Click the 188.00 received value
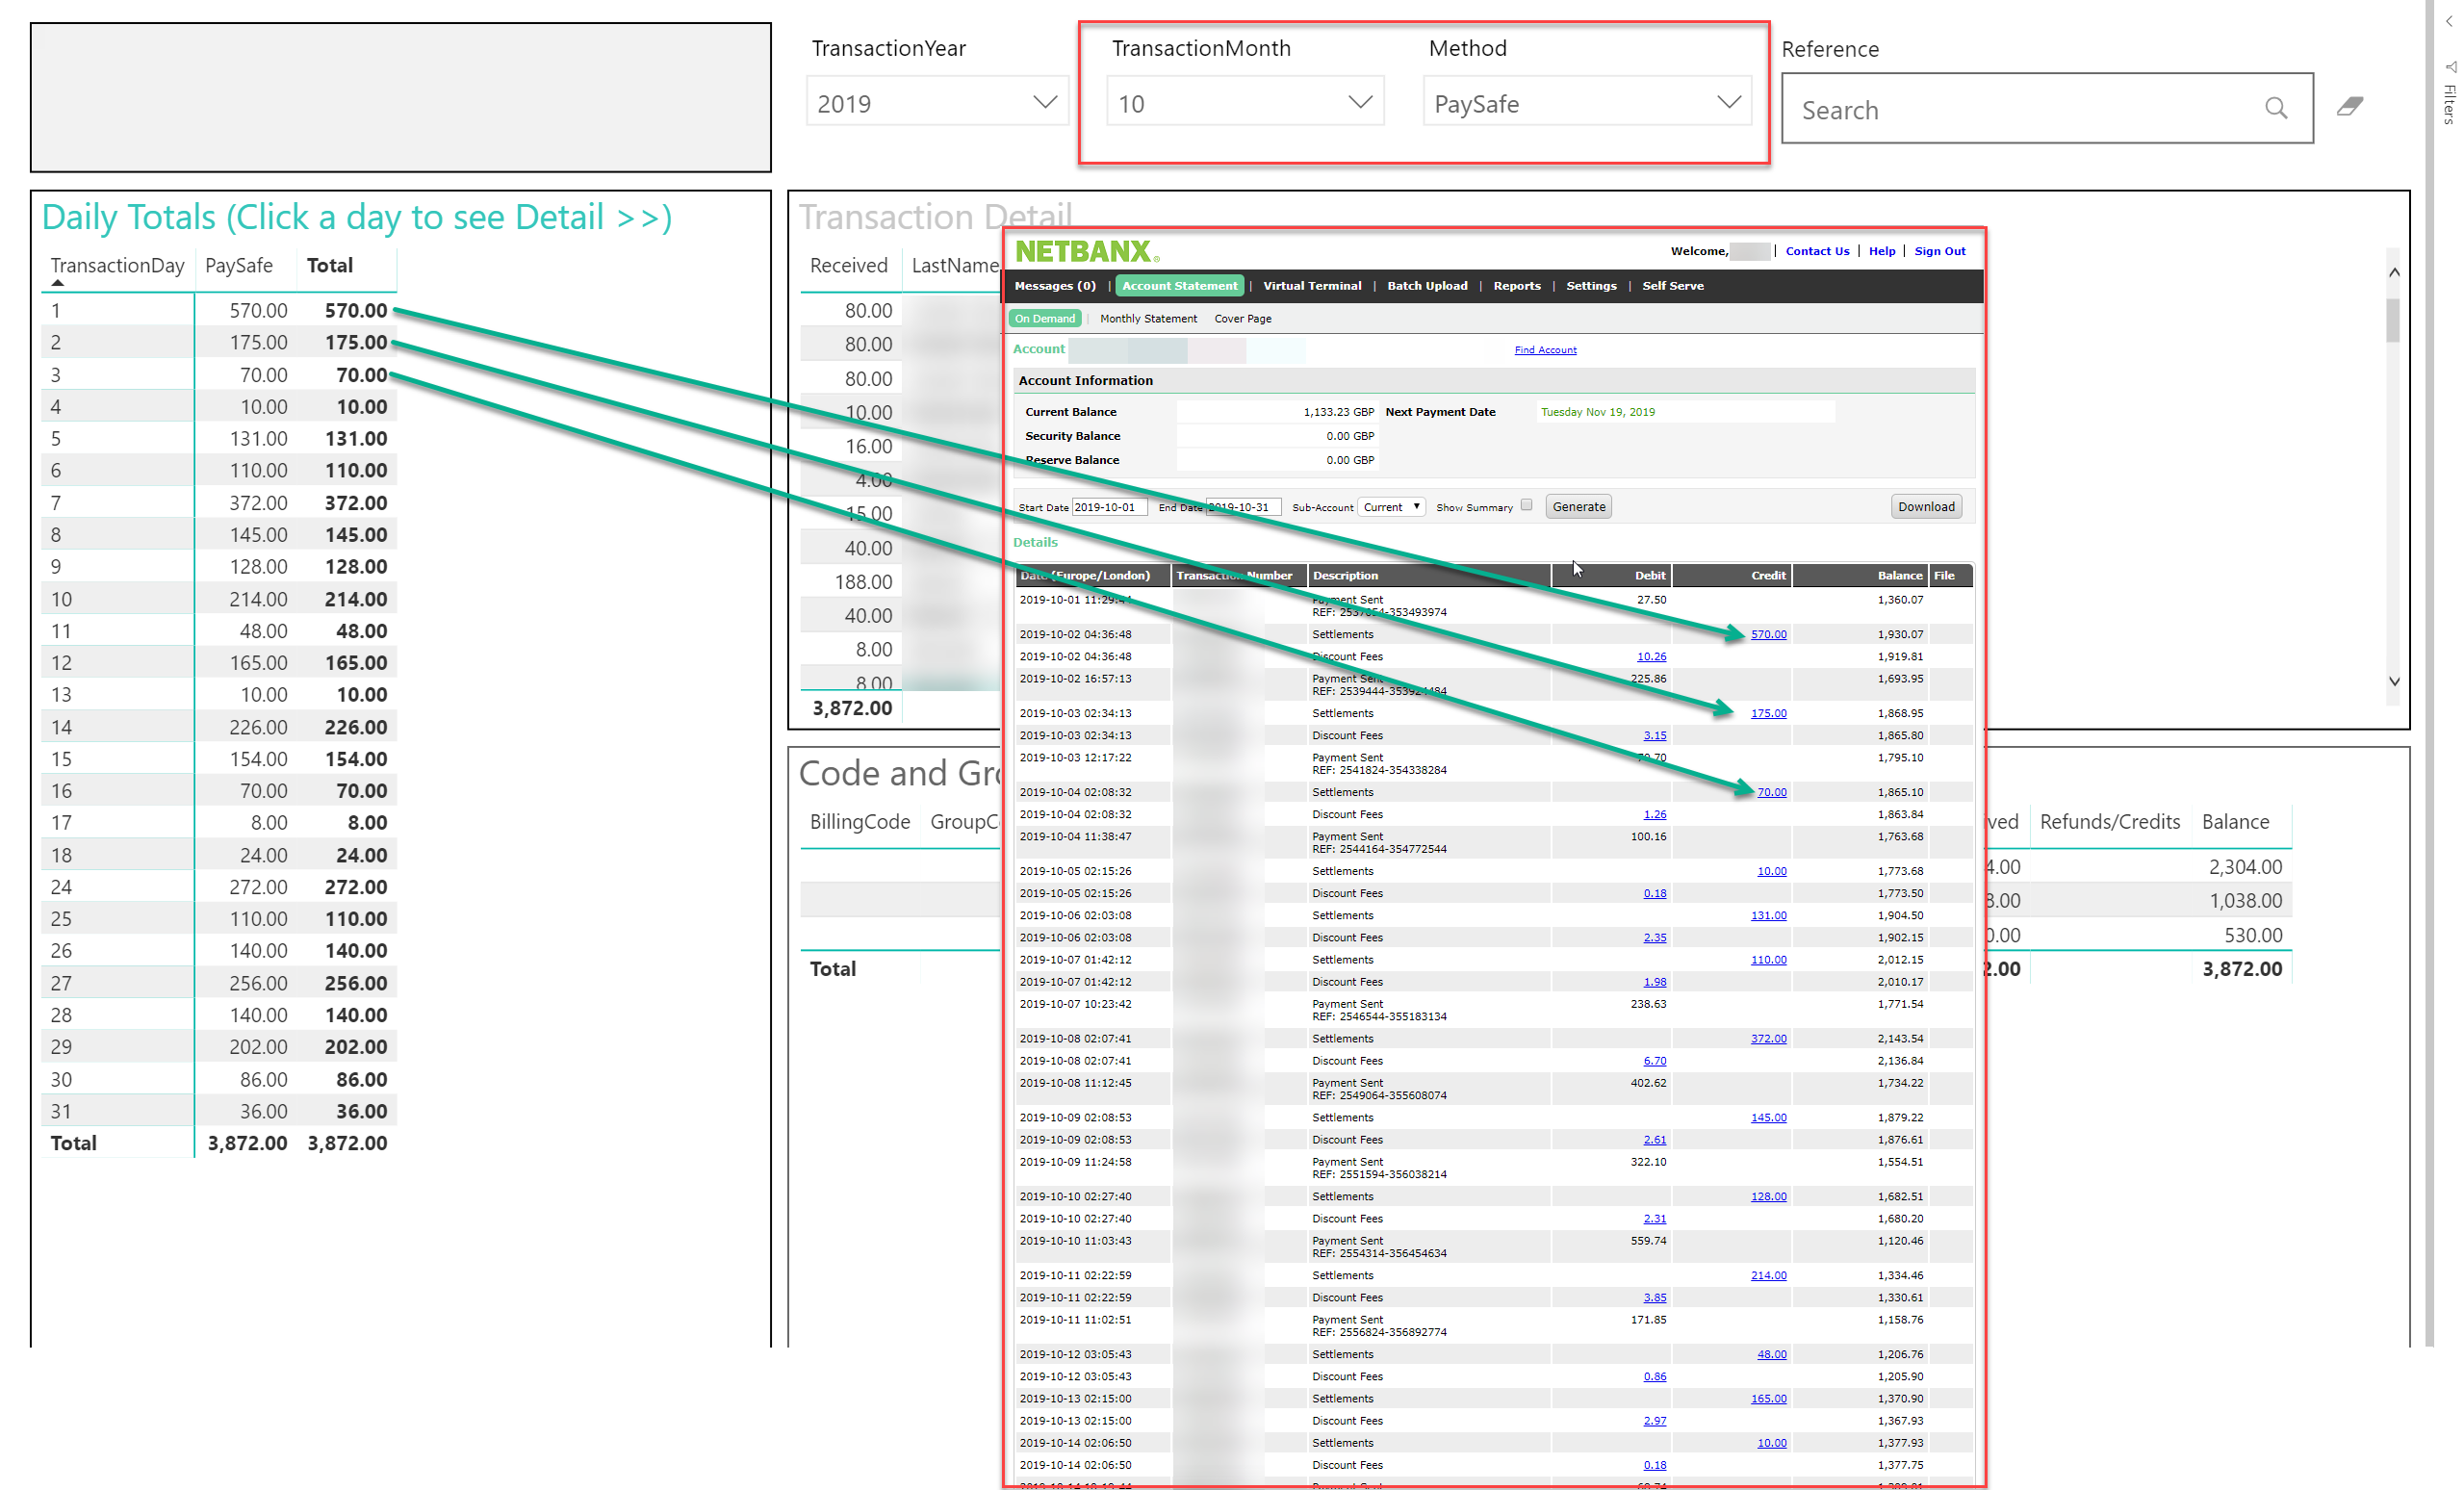 point(863,582)
